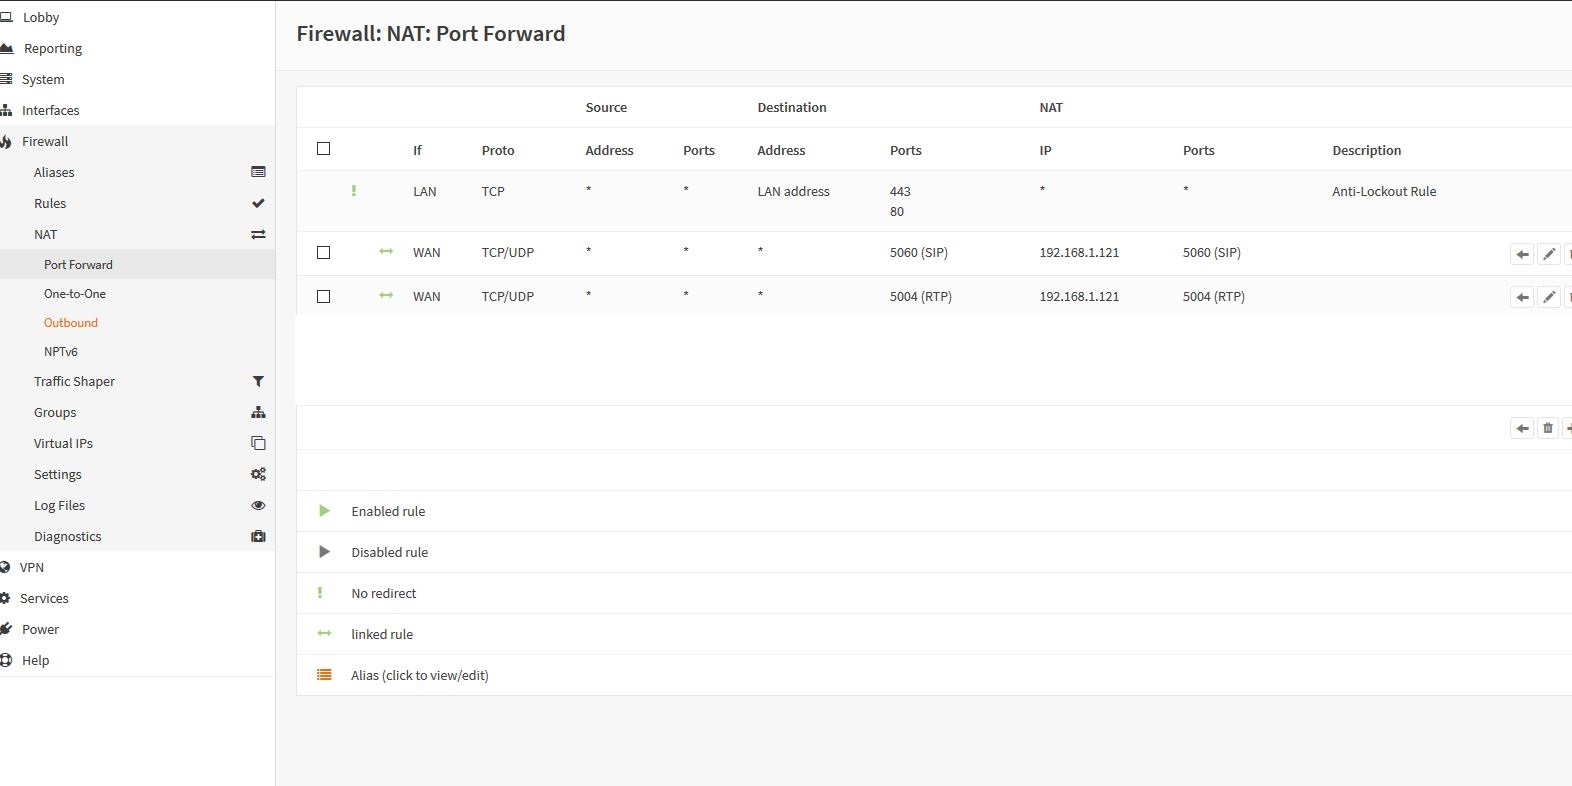This screenshot has height=786, width=1572.
Task: Go to One-to-One NAT page
Action: pos(75,294)
